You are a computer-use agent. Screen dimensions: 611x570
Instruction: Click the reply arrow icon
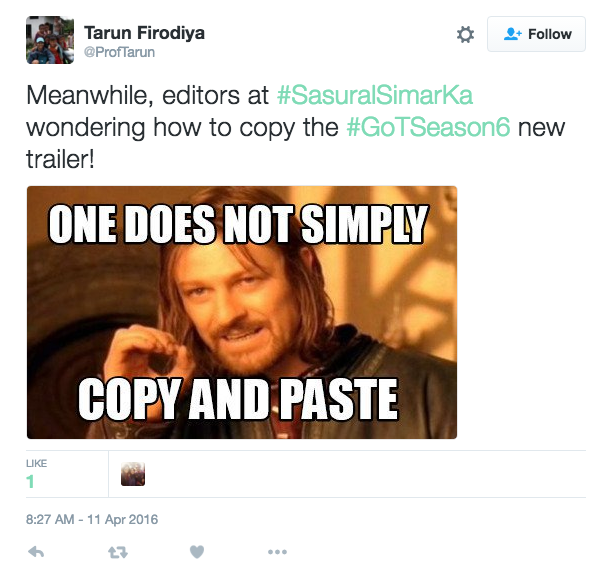coord(35,551)
